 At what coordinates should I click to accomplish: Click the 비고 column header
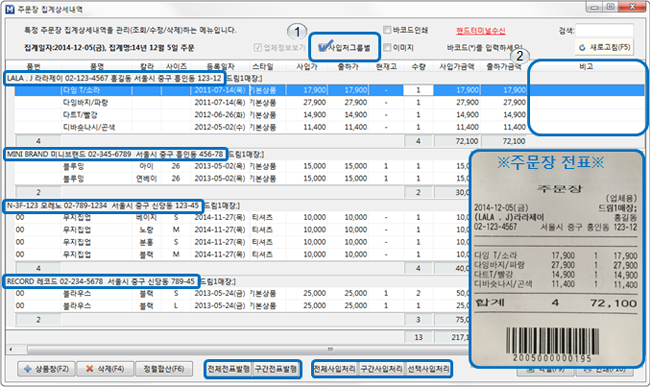(586, 66)
